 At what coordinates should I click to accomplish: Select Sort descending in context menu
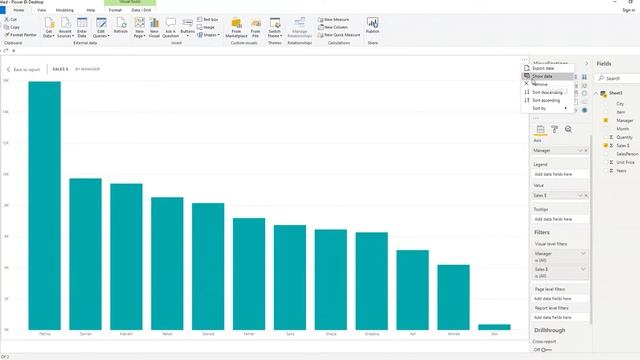tap(547, 92)
